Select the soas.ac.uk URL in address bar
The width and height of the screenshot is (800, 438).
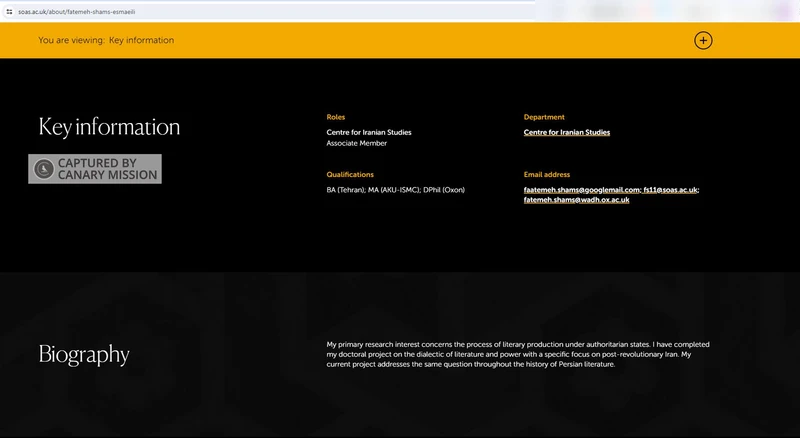pos(77,12)
